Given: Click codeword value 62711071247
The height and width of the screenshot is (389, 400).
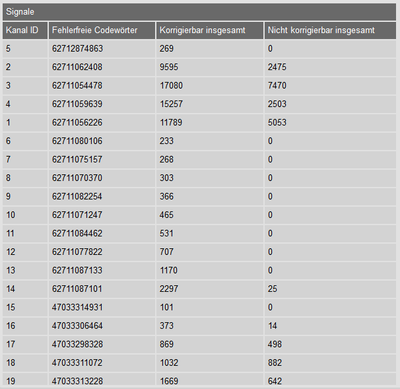Looking at the screenshot, I should [x=77, y=215].
